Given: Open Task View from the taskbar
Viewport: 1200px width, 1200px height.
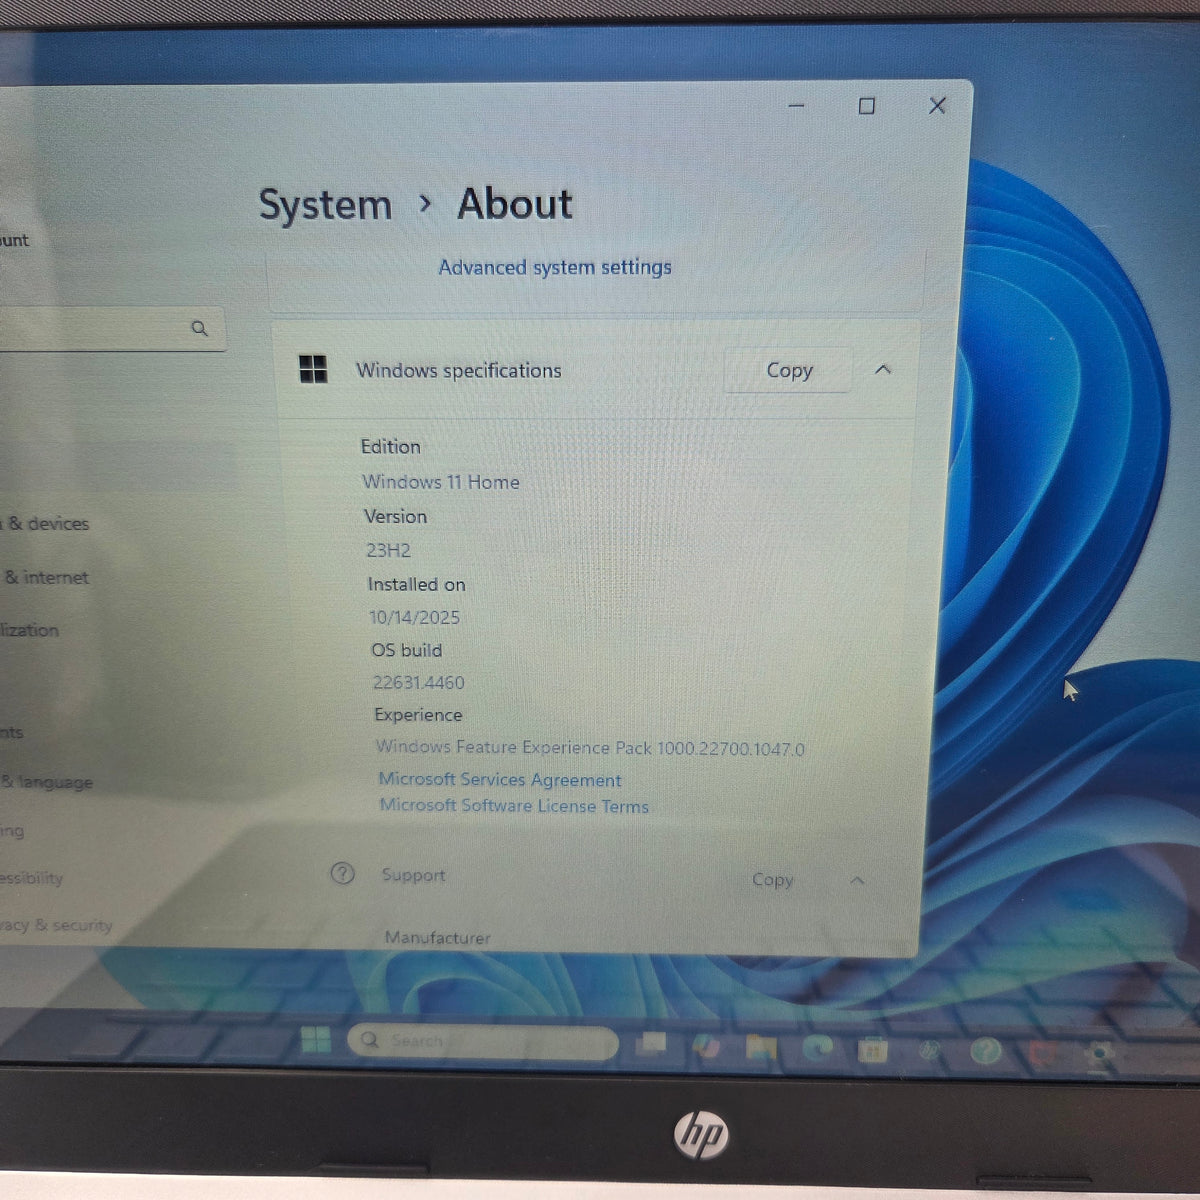Looking at the screenshot, I should [652, 1044].
